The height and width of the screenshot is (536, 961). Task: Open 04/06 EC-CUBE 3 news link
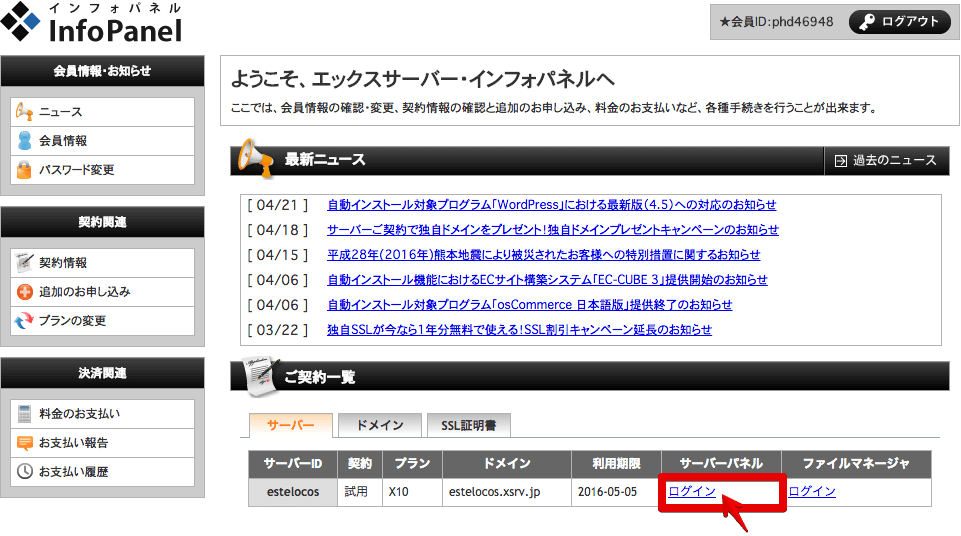click(x=547, y=280)
